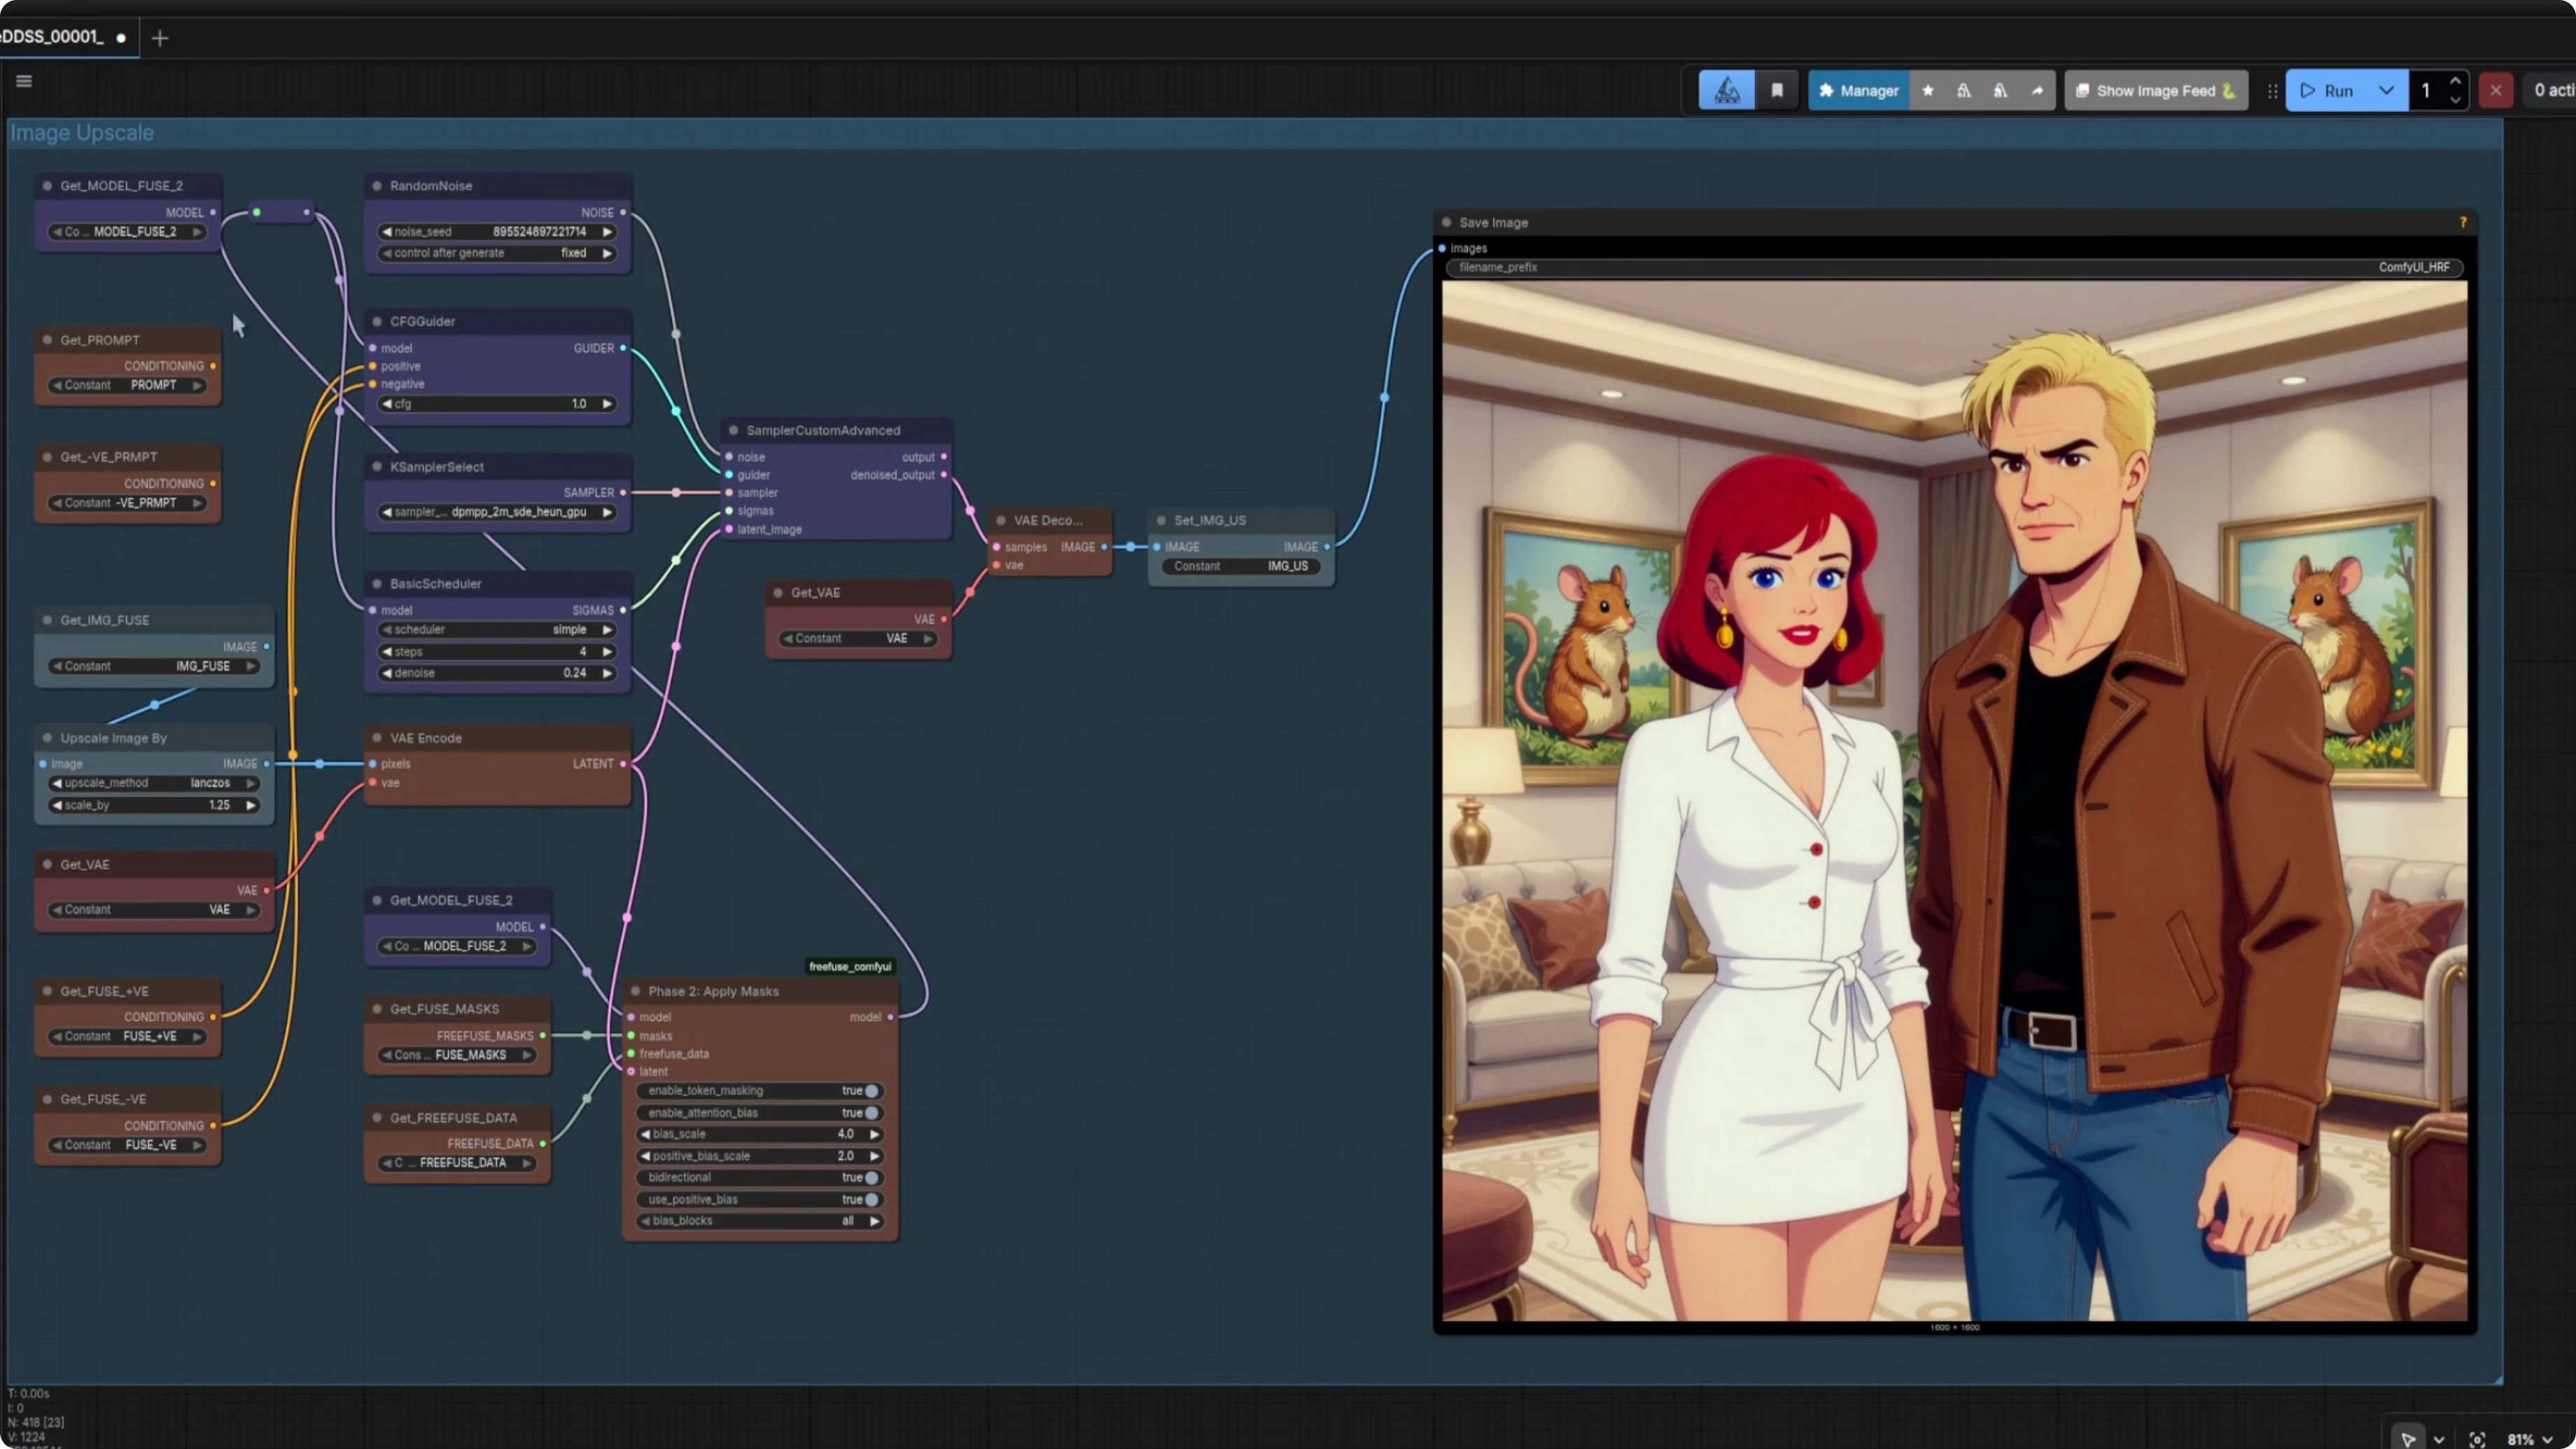This screenshot has height=1449, width=2576.
Task: Click the red cancel X icon
Action: (x=2496, y=90)
